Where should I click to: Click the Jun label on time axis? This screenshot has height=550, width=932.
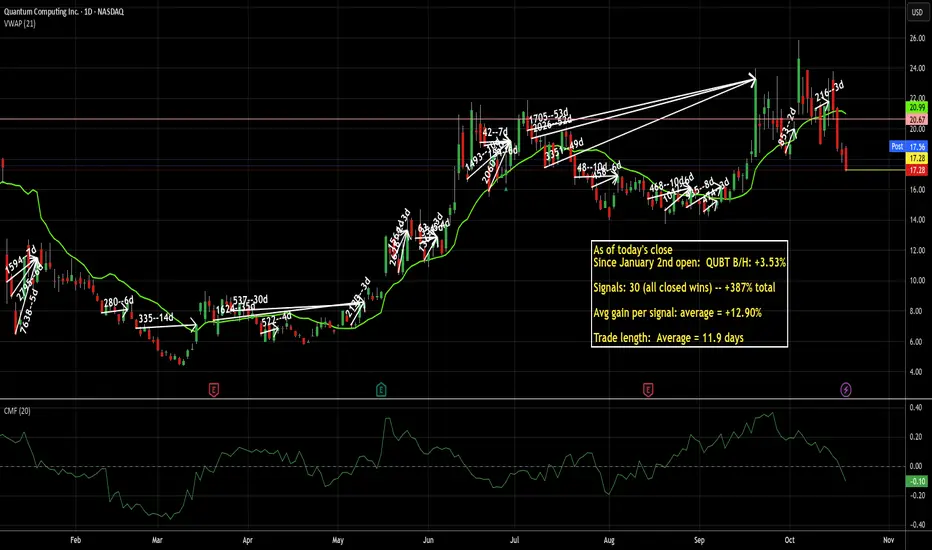pyautogui.click(x=428, y=540)
